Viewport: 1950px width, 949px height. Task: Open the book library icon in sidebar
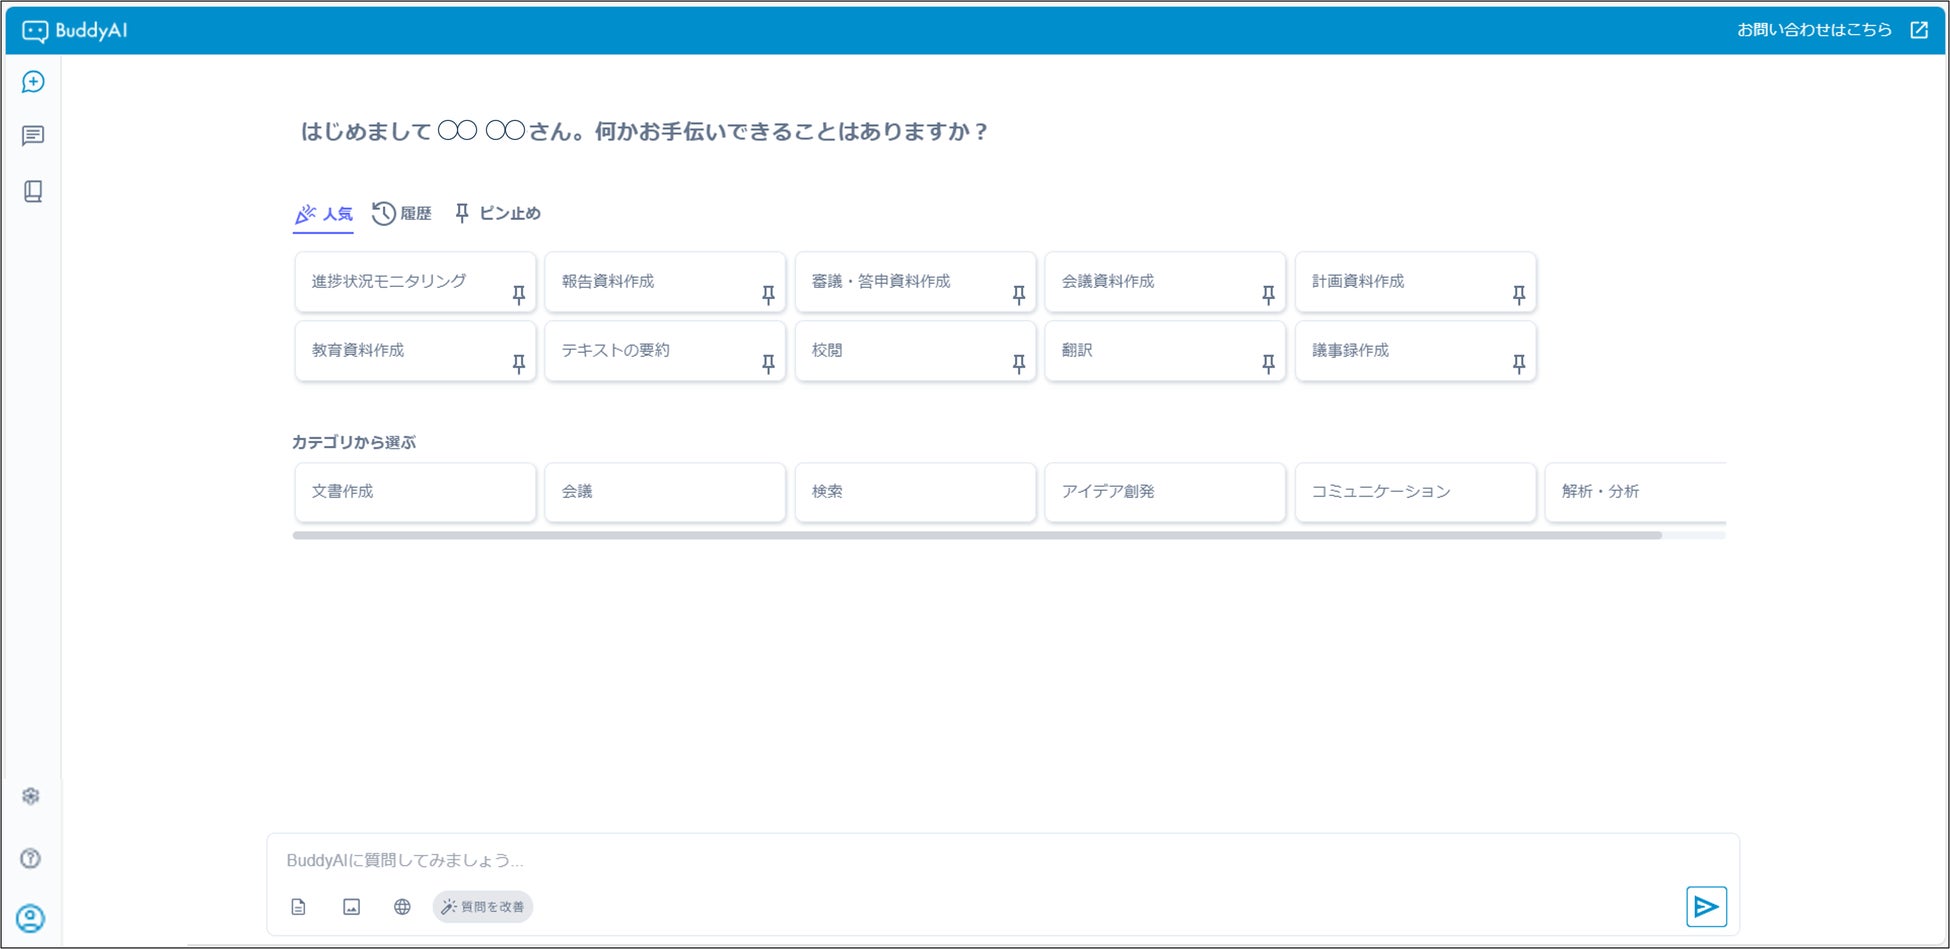(33, 191)
